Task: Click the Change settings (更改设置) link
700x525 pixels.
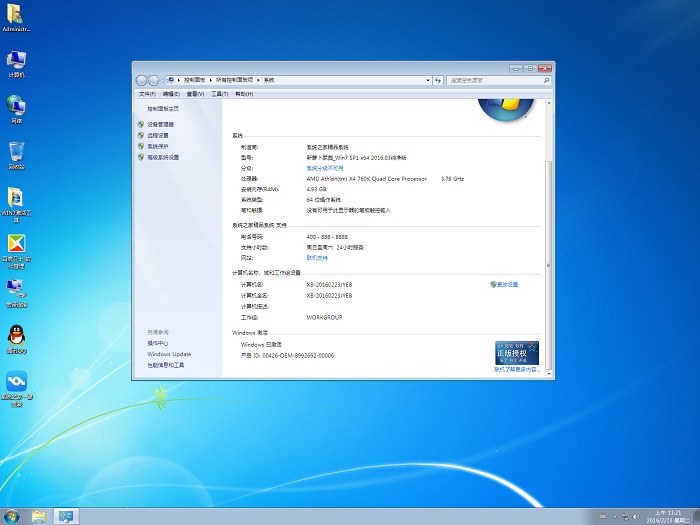Action: point(508,284)
